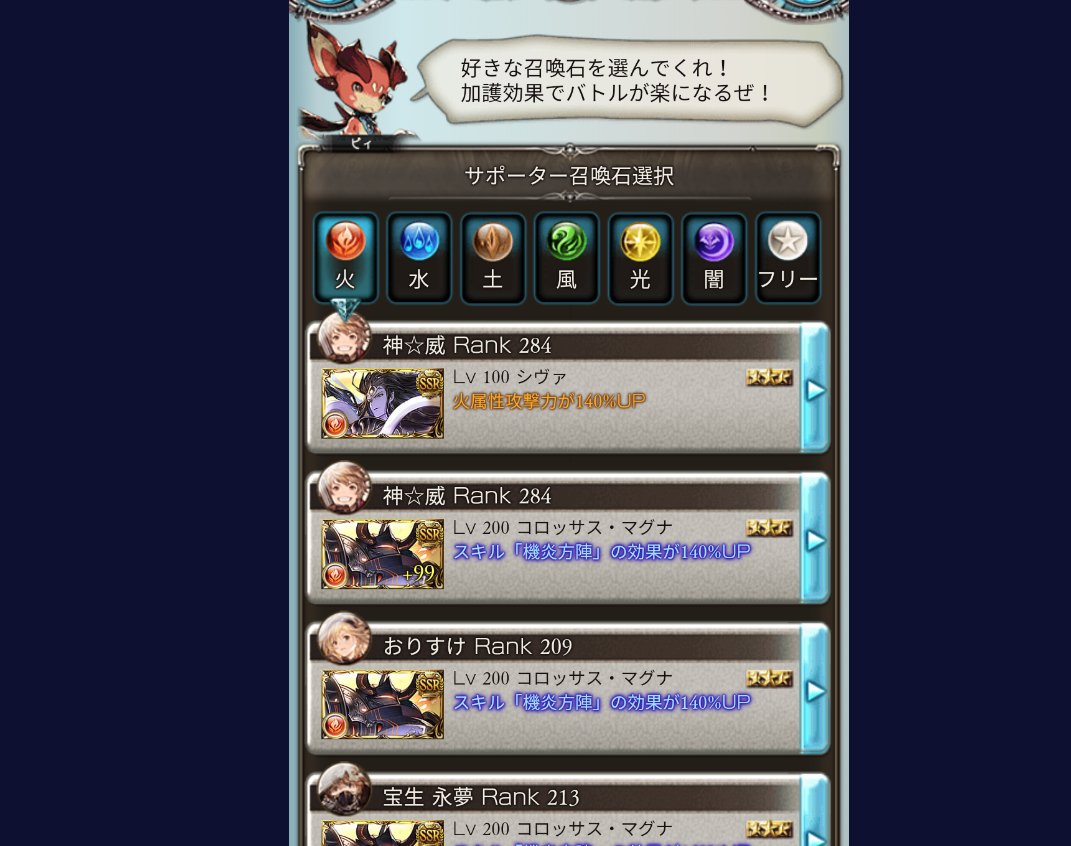Image resolution: width=1071 pixels, height=846 pixels.
Task: Pick おりすけ Rank 209 supporter entry
Action: pyautogui.click(x=568, y=689)
